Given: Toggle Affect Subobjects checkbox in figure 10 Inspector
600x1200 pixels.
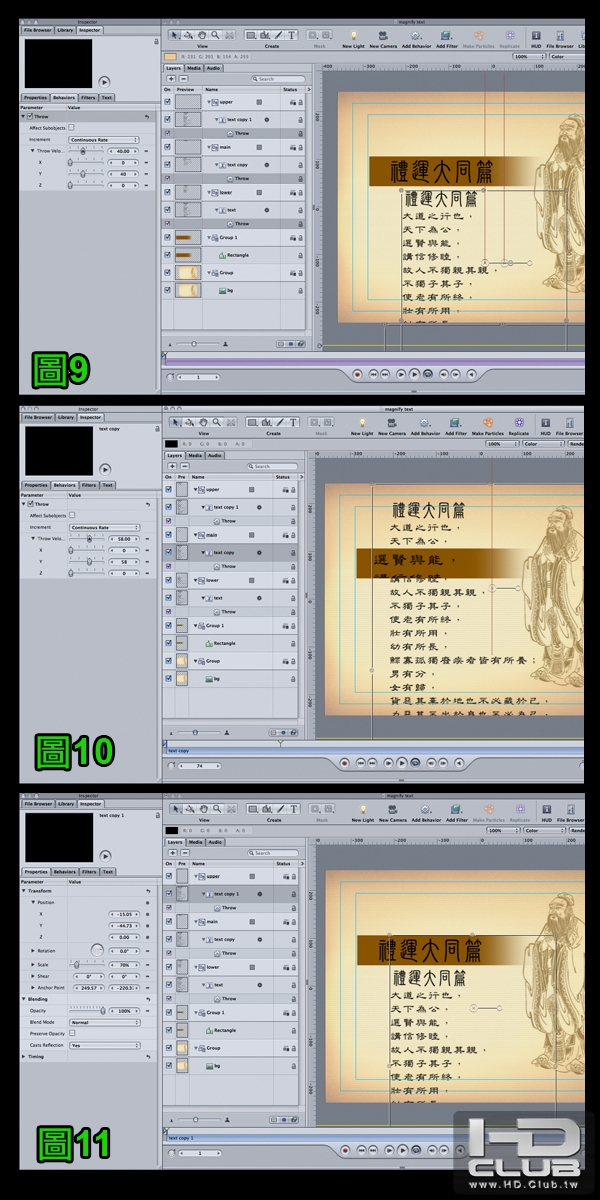Looking at the screenshot, I should (72, 515).
